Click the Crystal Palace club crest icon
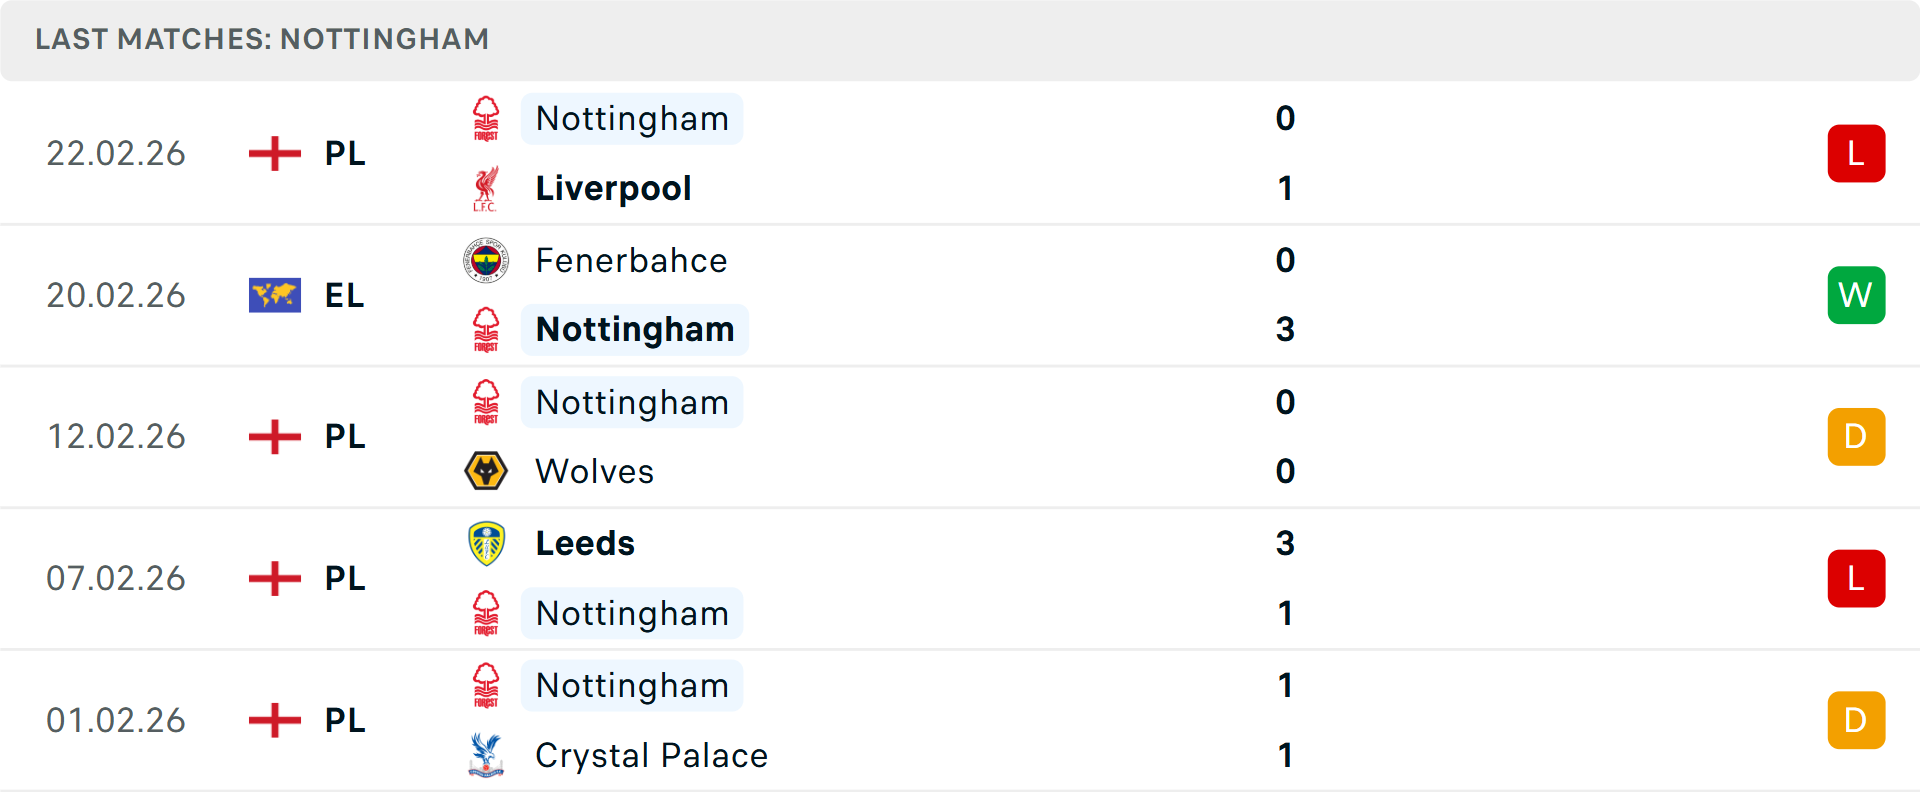The image size is (1920, 792). coord(486,756)
